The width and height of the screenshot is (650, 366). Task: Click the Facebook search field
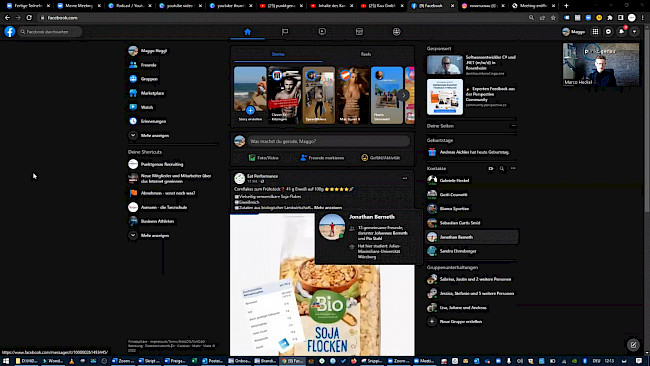[50, 32]
